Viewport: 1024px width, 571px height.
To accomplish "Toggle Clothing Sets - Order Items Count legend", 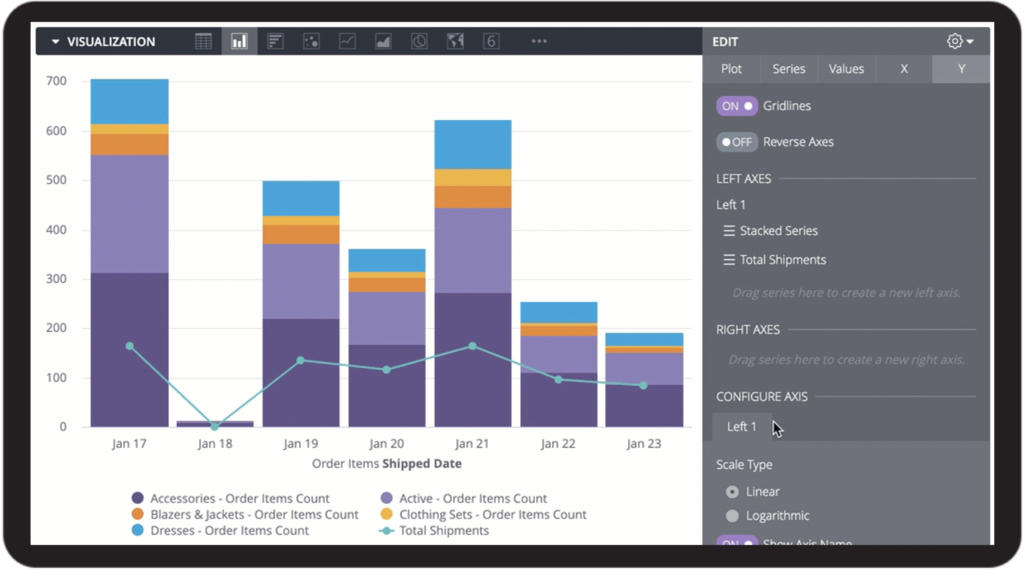I will point(483,514).
